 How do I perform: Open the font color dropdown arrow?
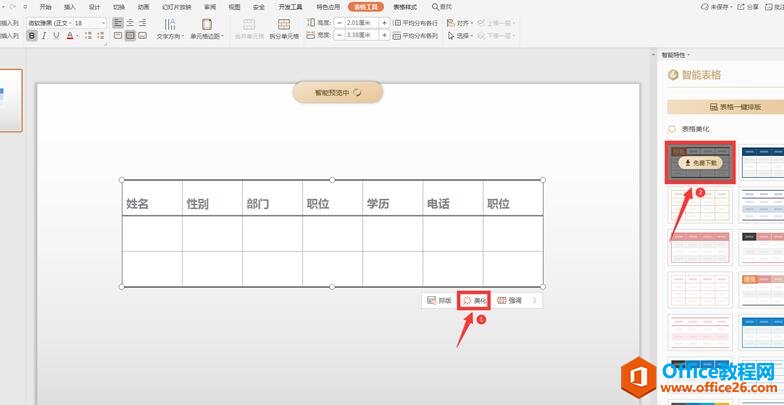tap(78, 36)
